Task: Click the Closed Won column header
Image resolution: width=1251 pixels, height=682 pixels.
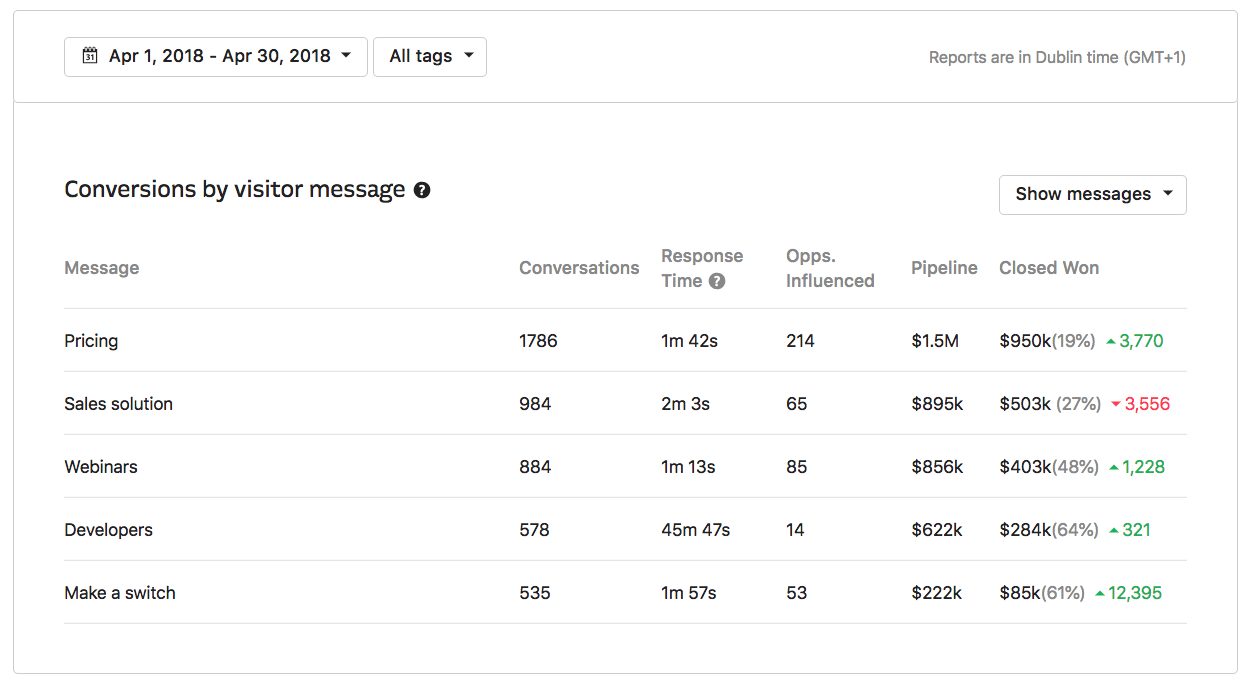Action: (1048, 268)
